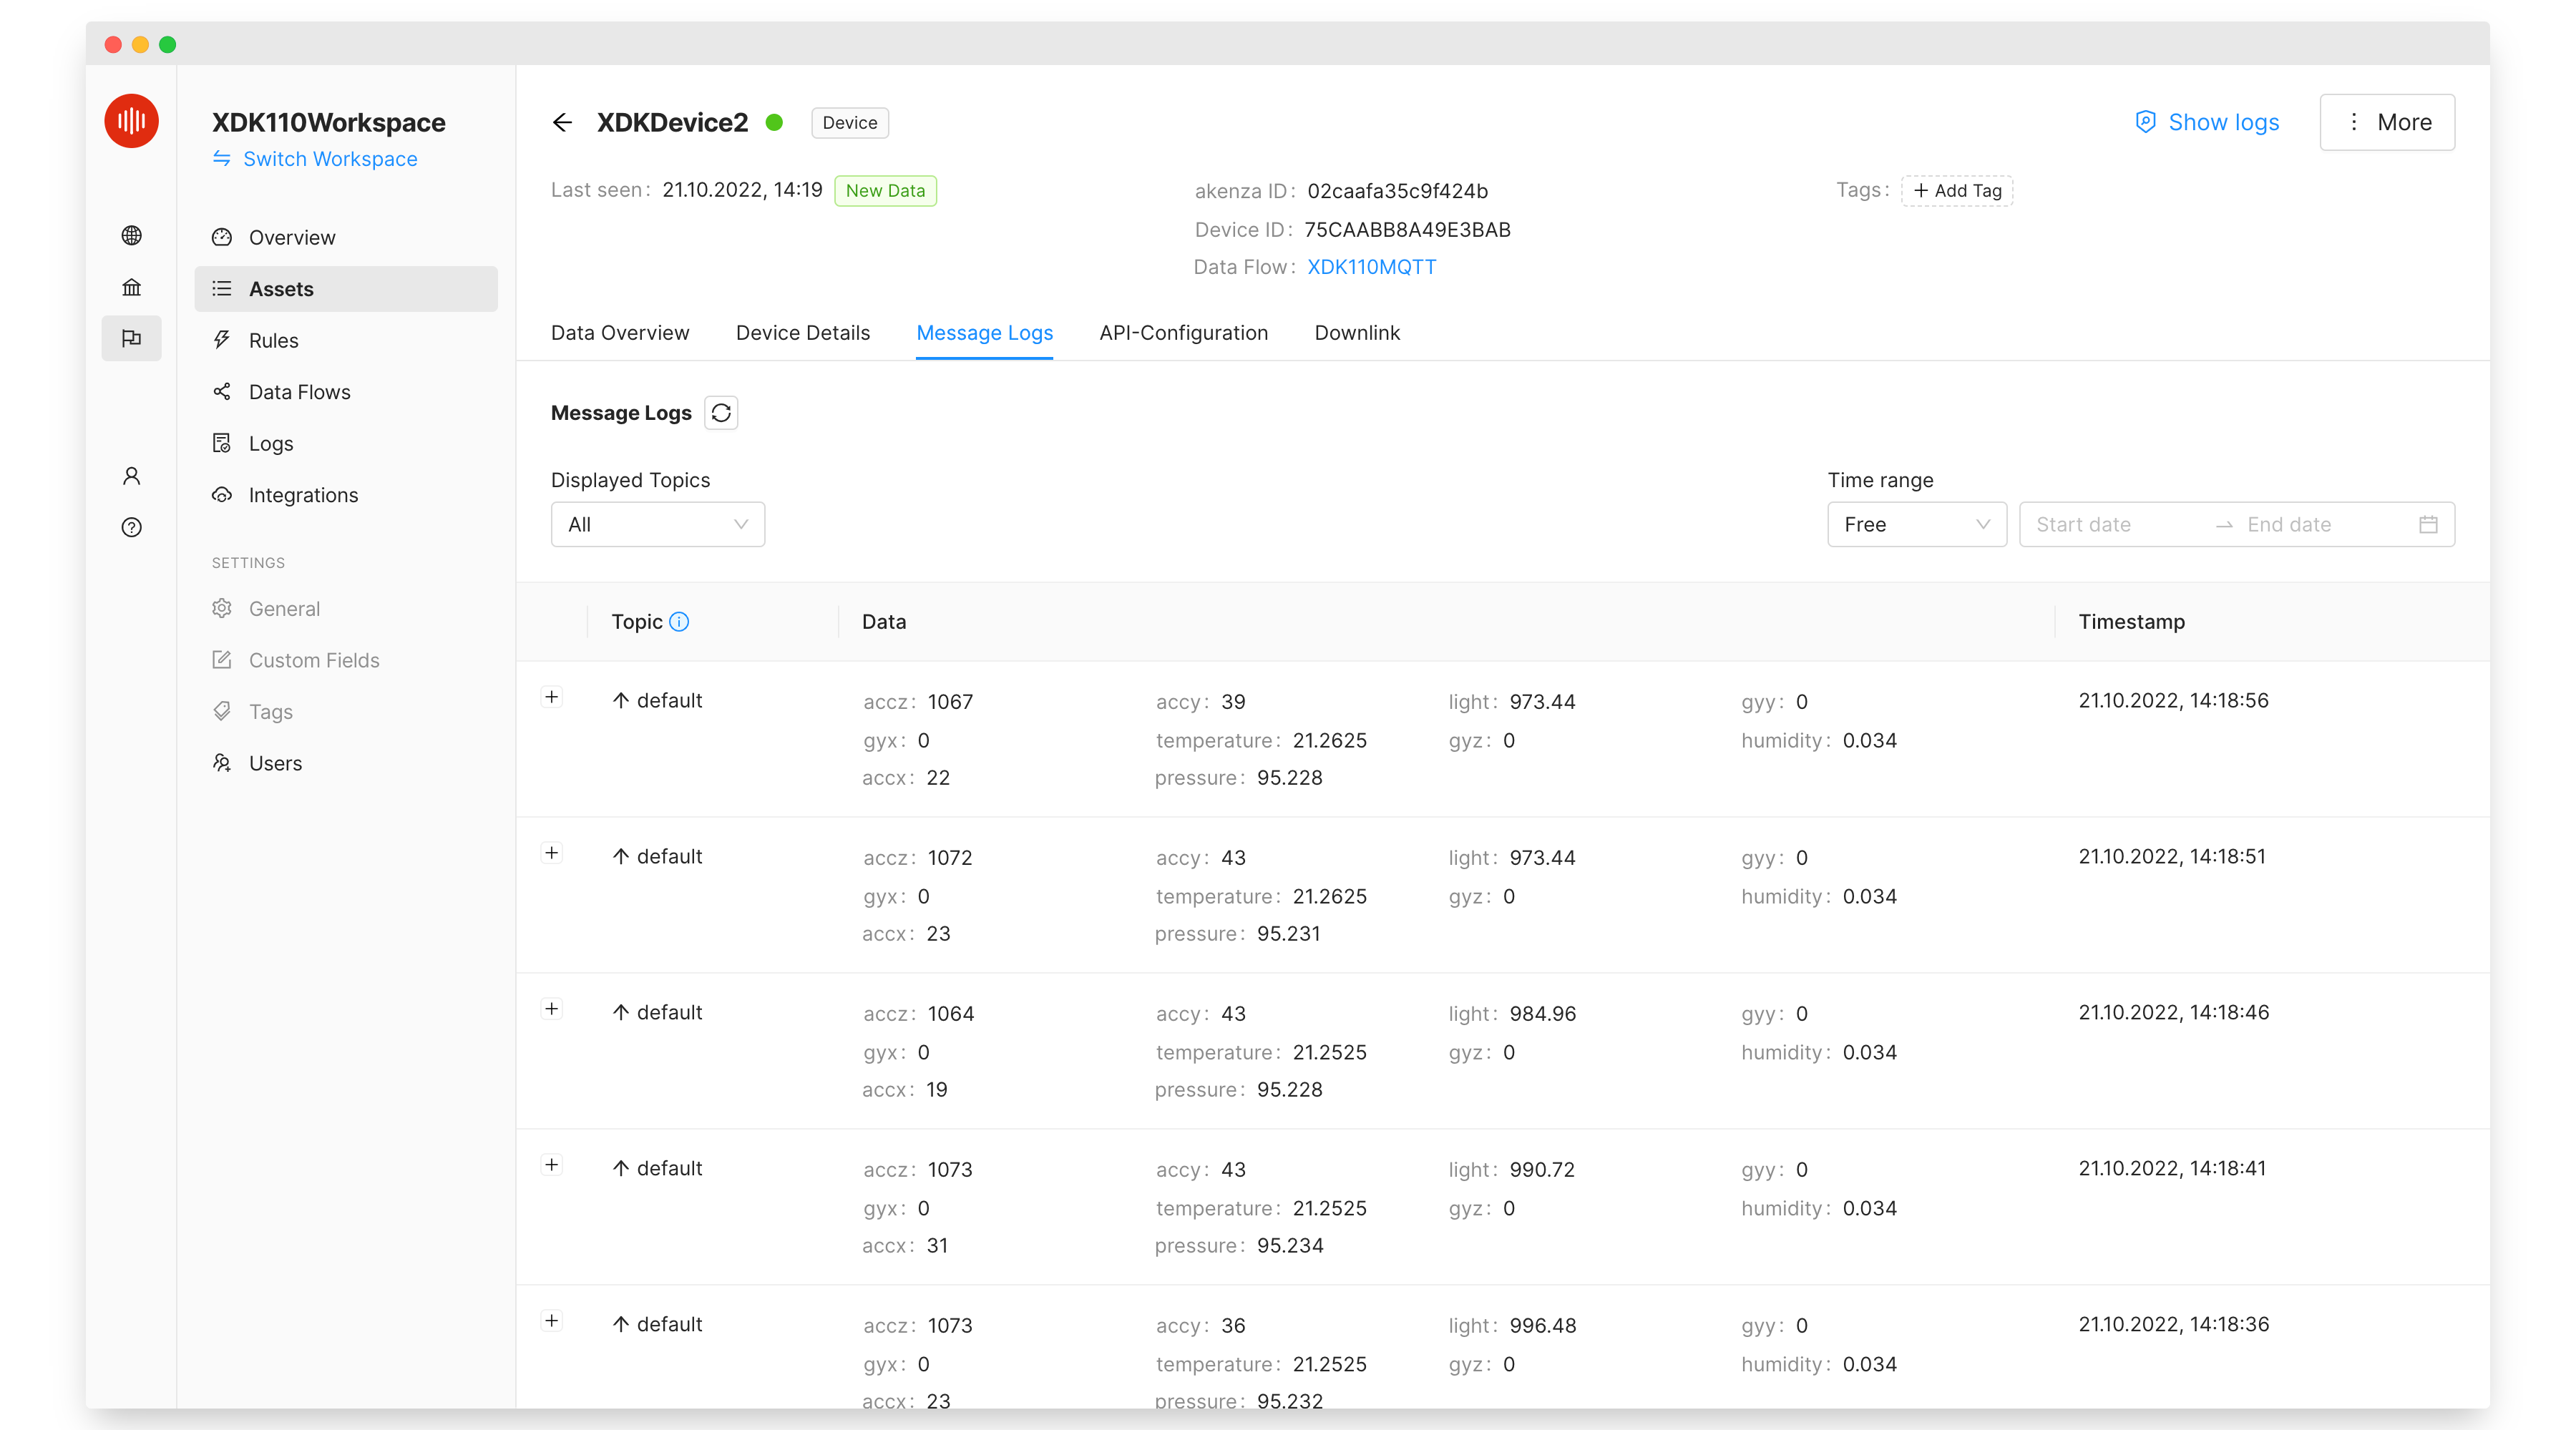Screen dimensions: 2576x1430
Task: Click the akenza red logo icon
Action: click(x=131, y=121)
